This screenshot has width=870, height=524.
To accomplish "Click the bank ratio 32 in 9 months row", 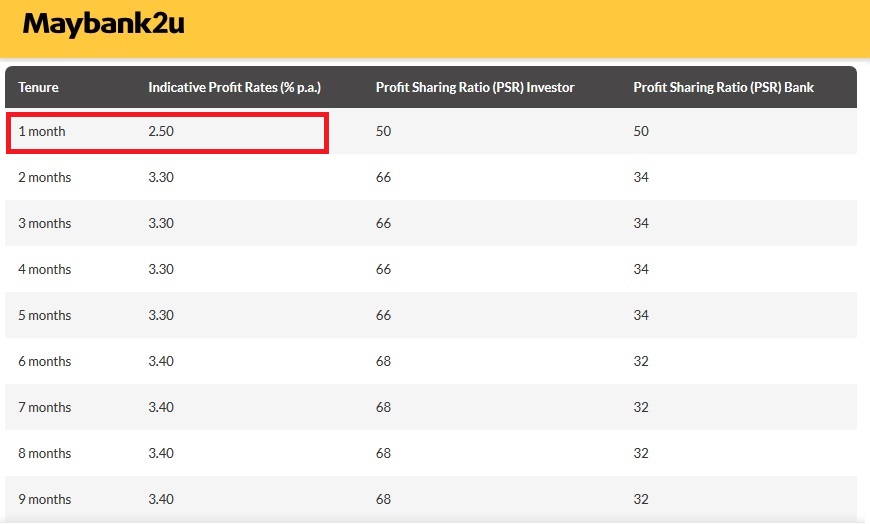I will 641,499.
